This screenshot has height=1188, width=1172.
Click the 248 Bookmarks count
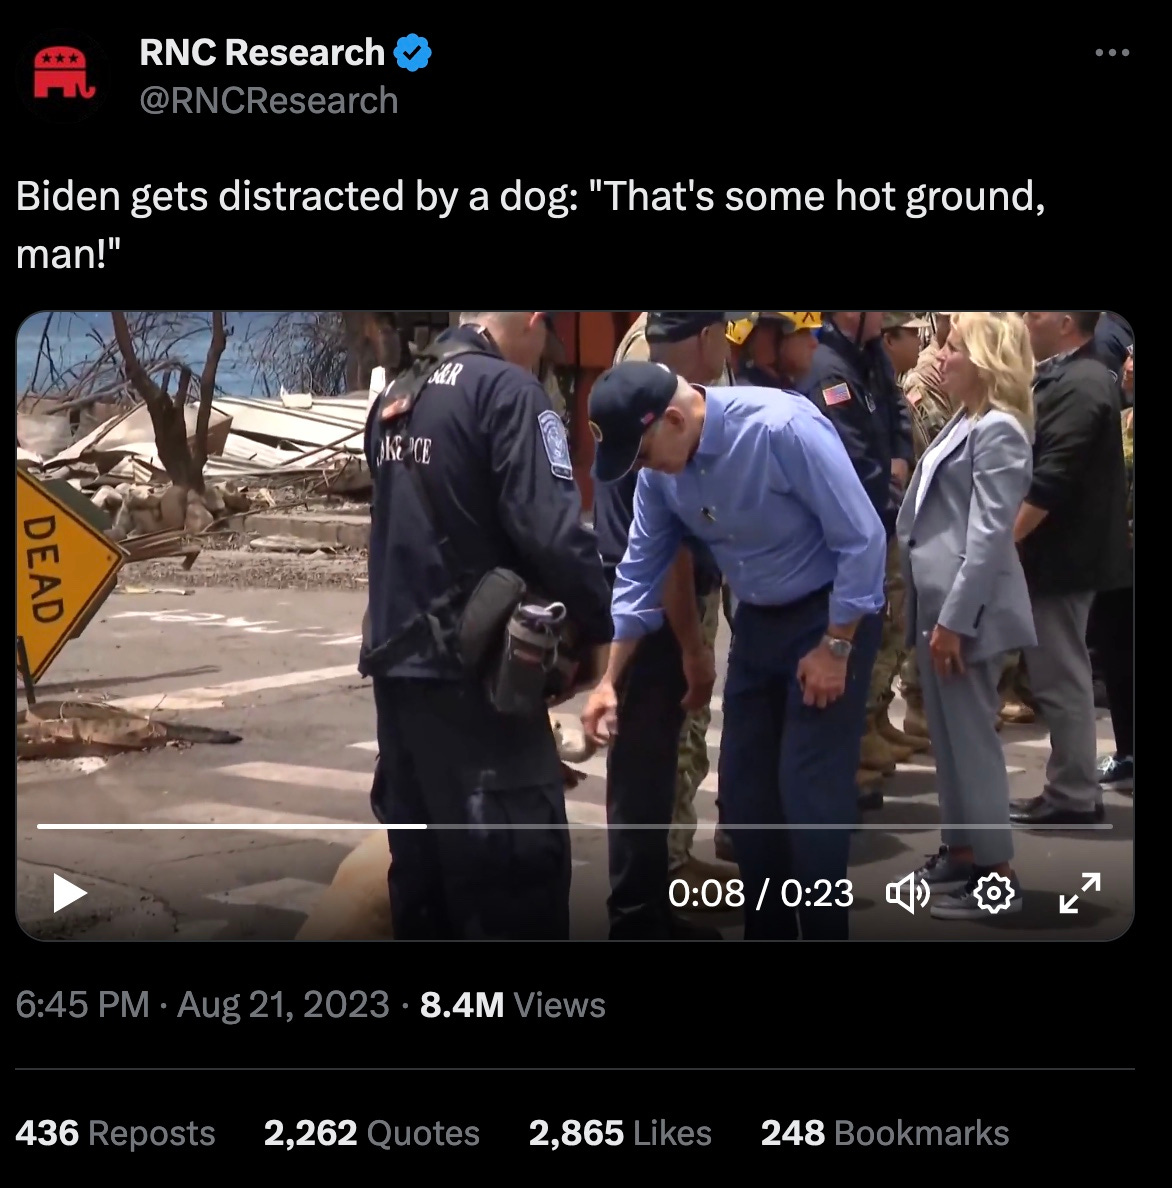click(x=884, y=1133)
